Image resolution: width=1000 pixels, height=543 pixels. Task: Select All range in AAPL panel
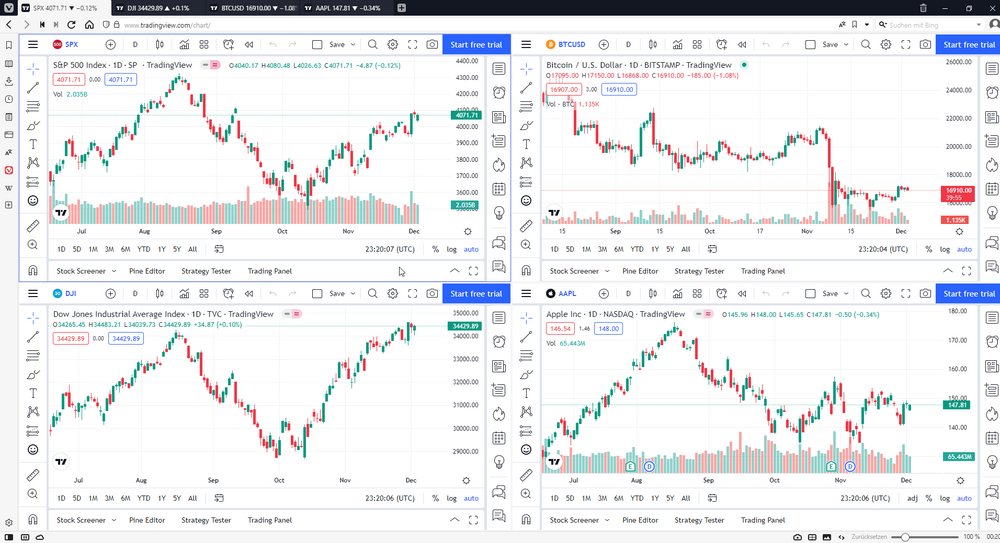click(686, 498)
